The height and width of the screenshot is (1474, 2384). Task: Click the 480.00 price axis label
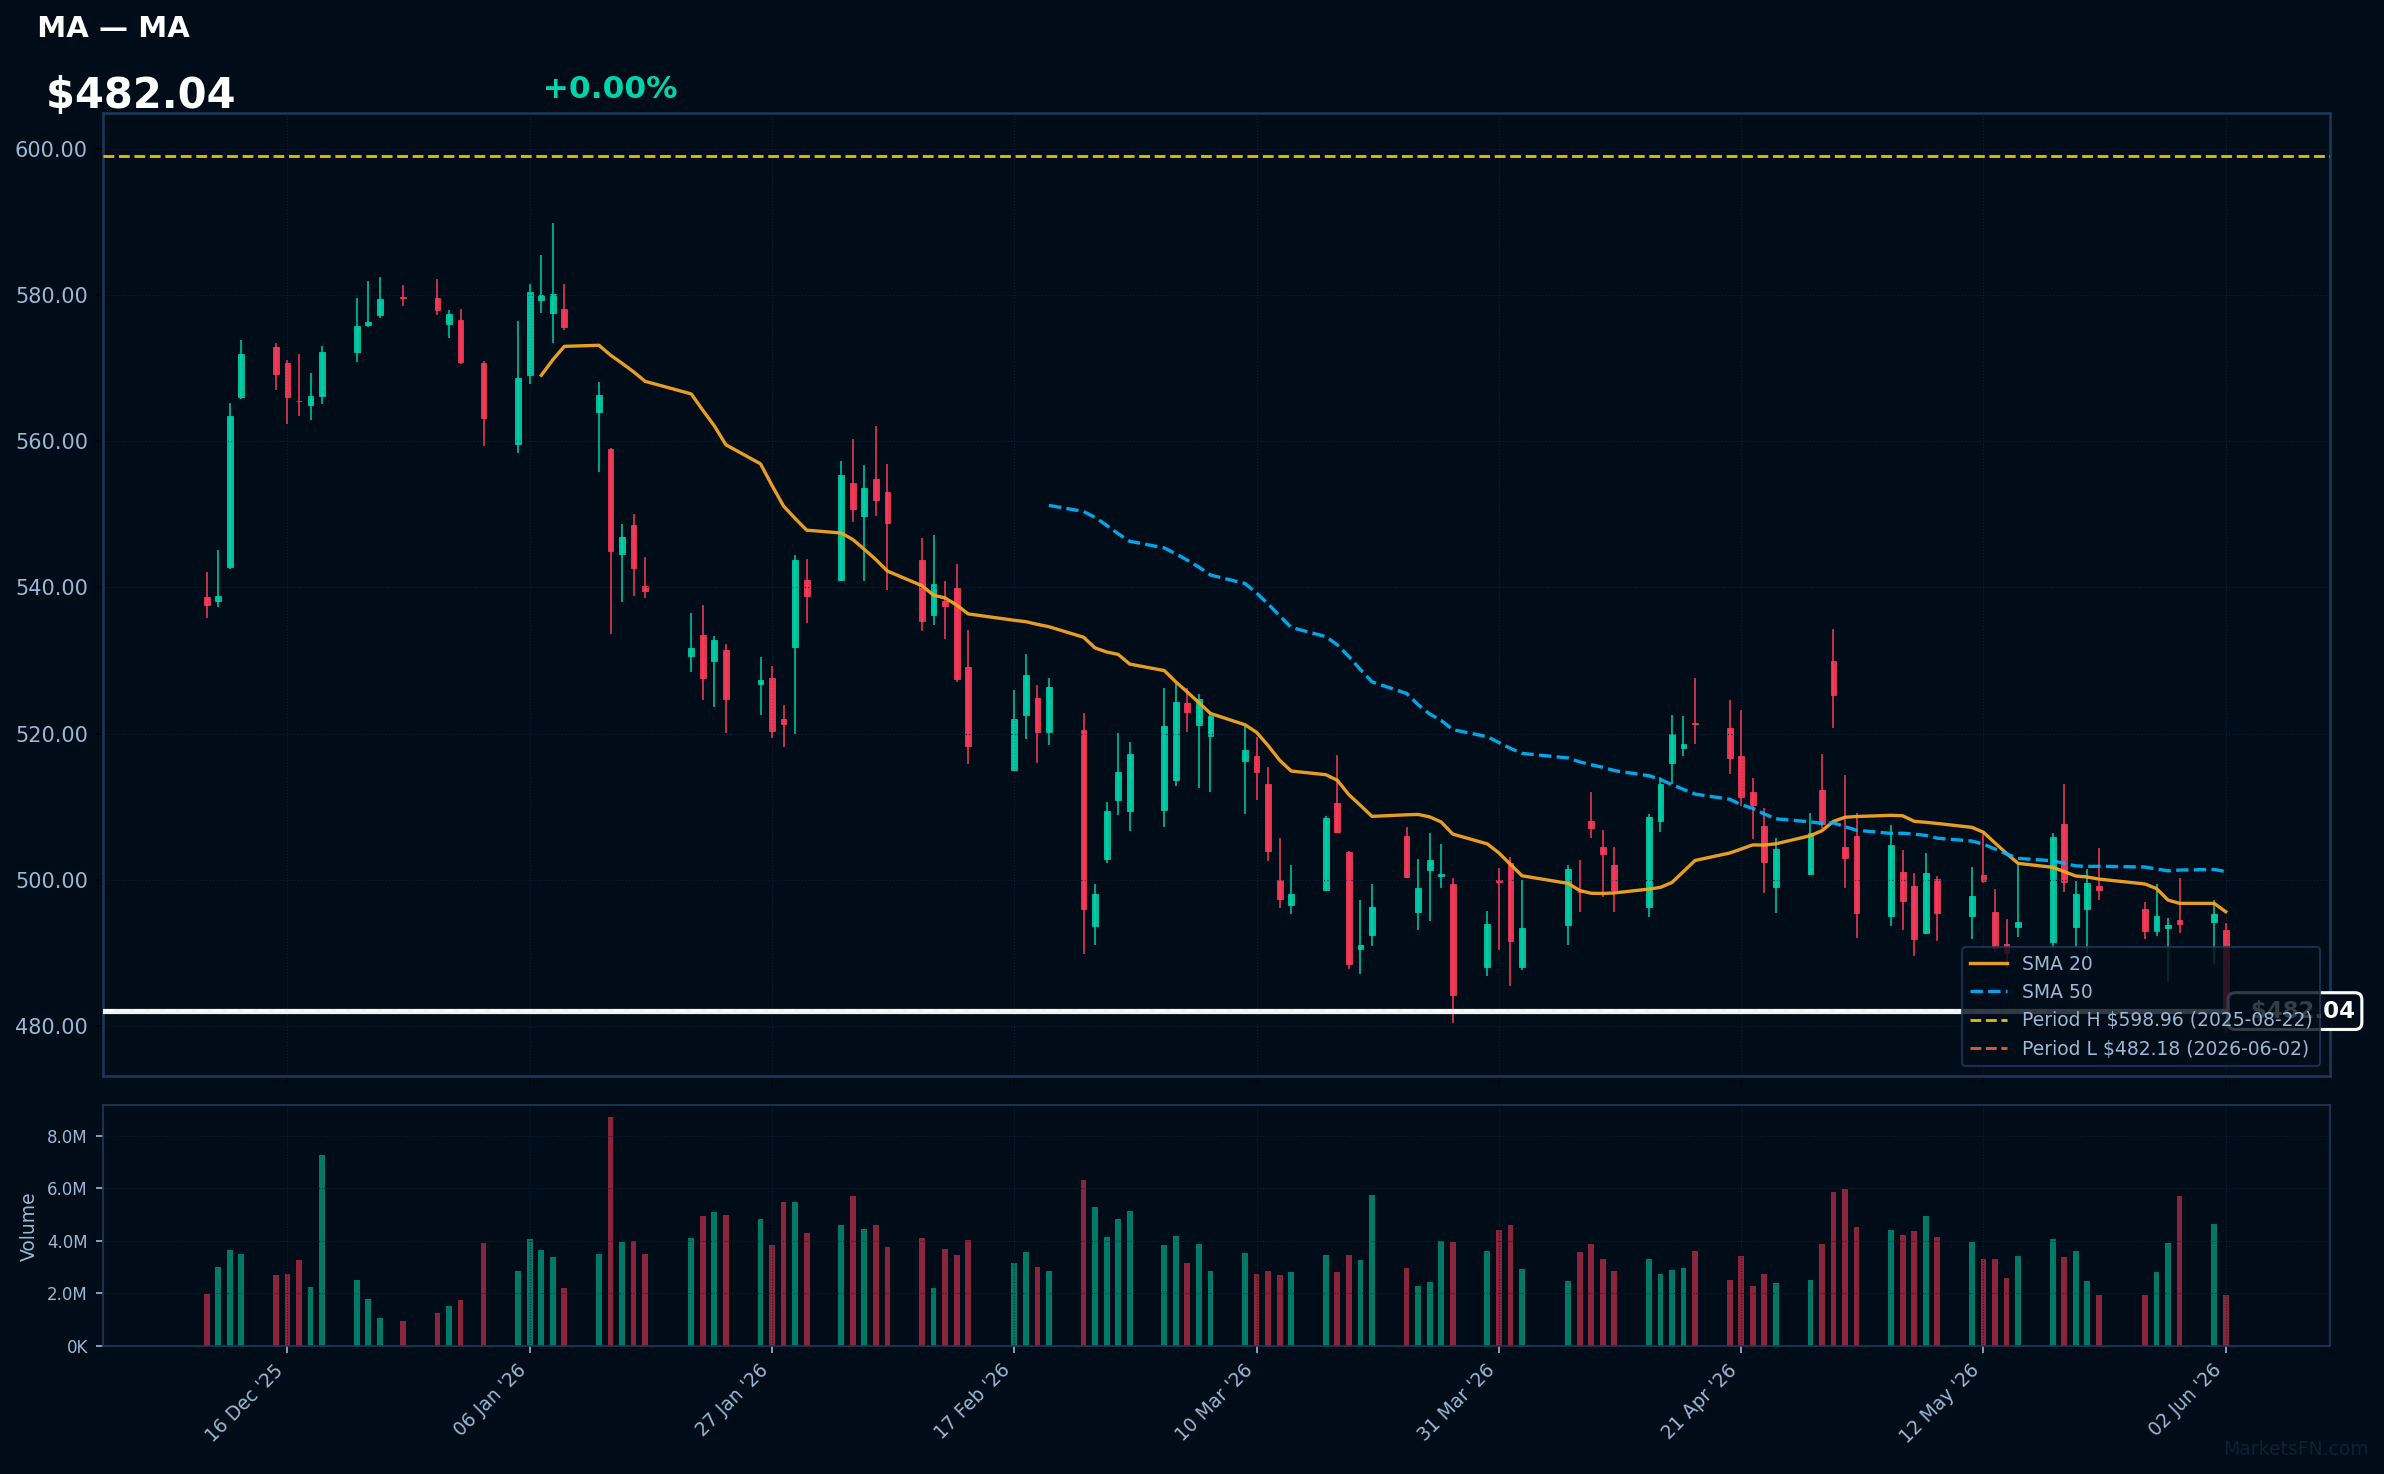51,1027
